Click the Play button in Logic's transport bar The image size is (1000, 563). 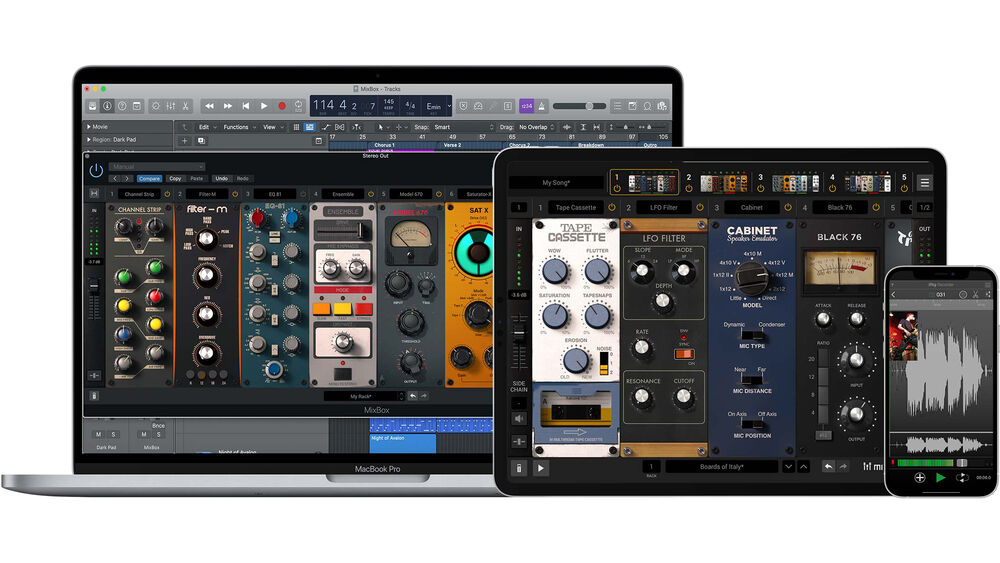pos(264,106)
